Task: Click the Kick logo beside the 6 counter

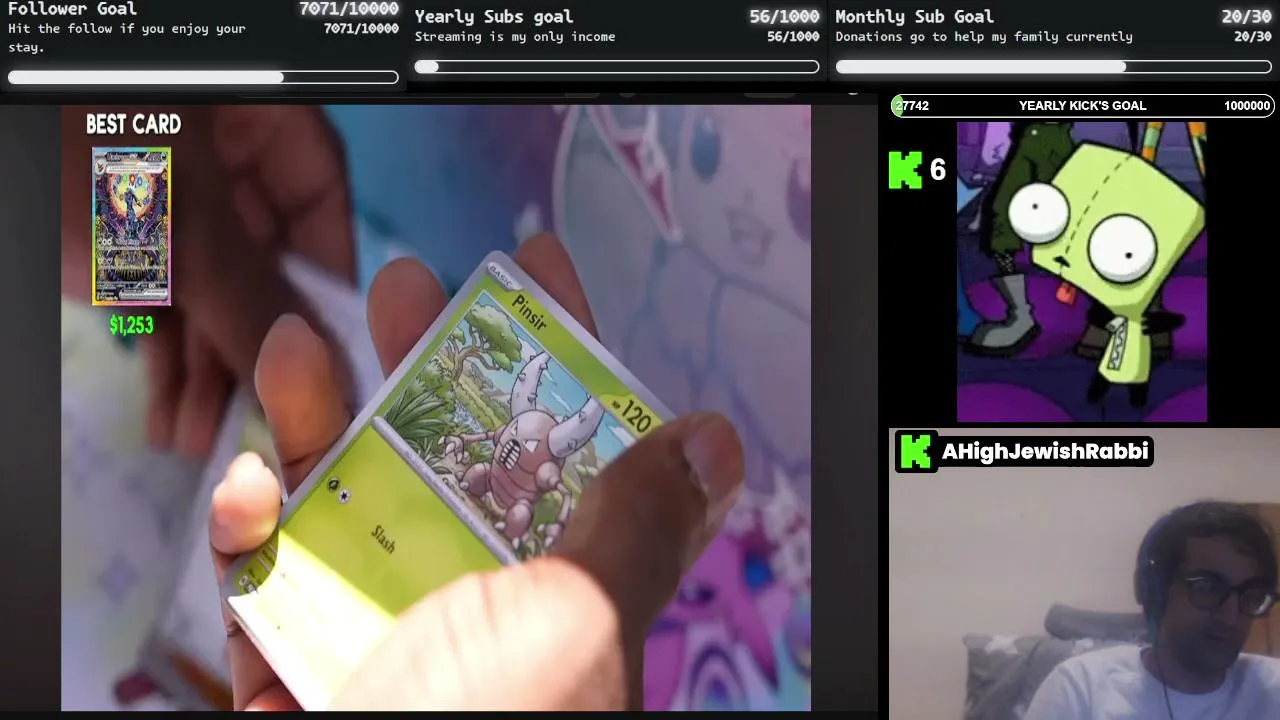Action: click(x=905, y=170)
